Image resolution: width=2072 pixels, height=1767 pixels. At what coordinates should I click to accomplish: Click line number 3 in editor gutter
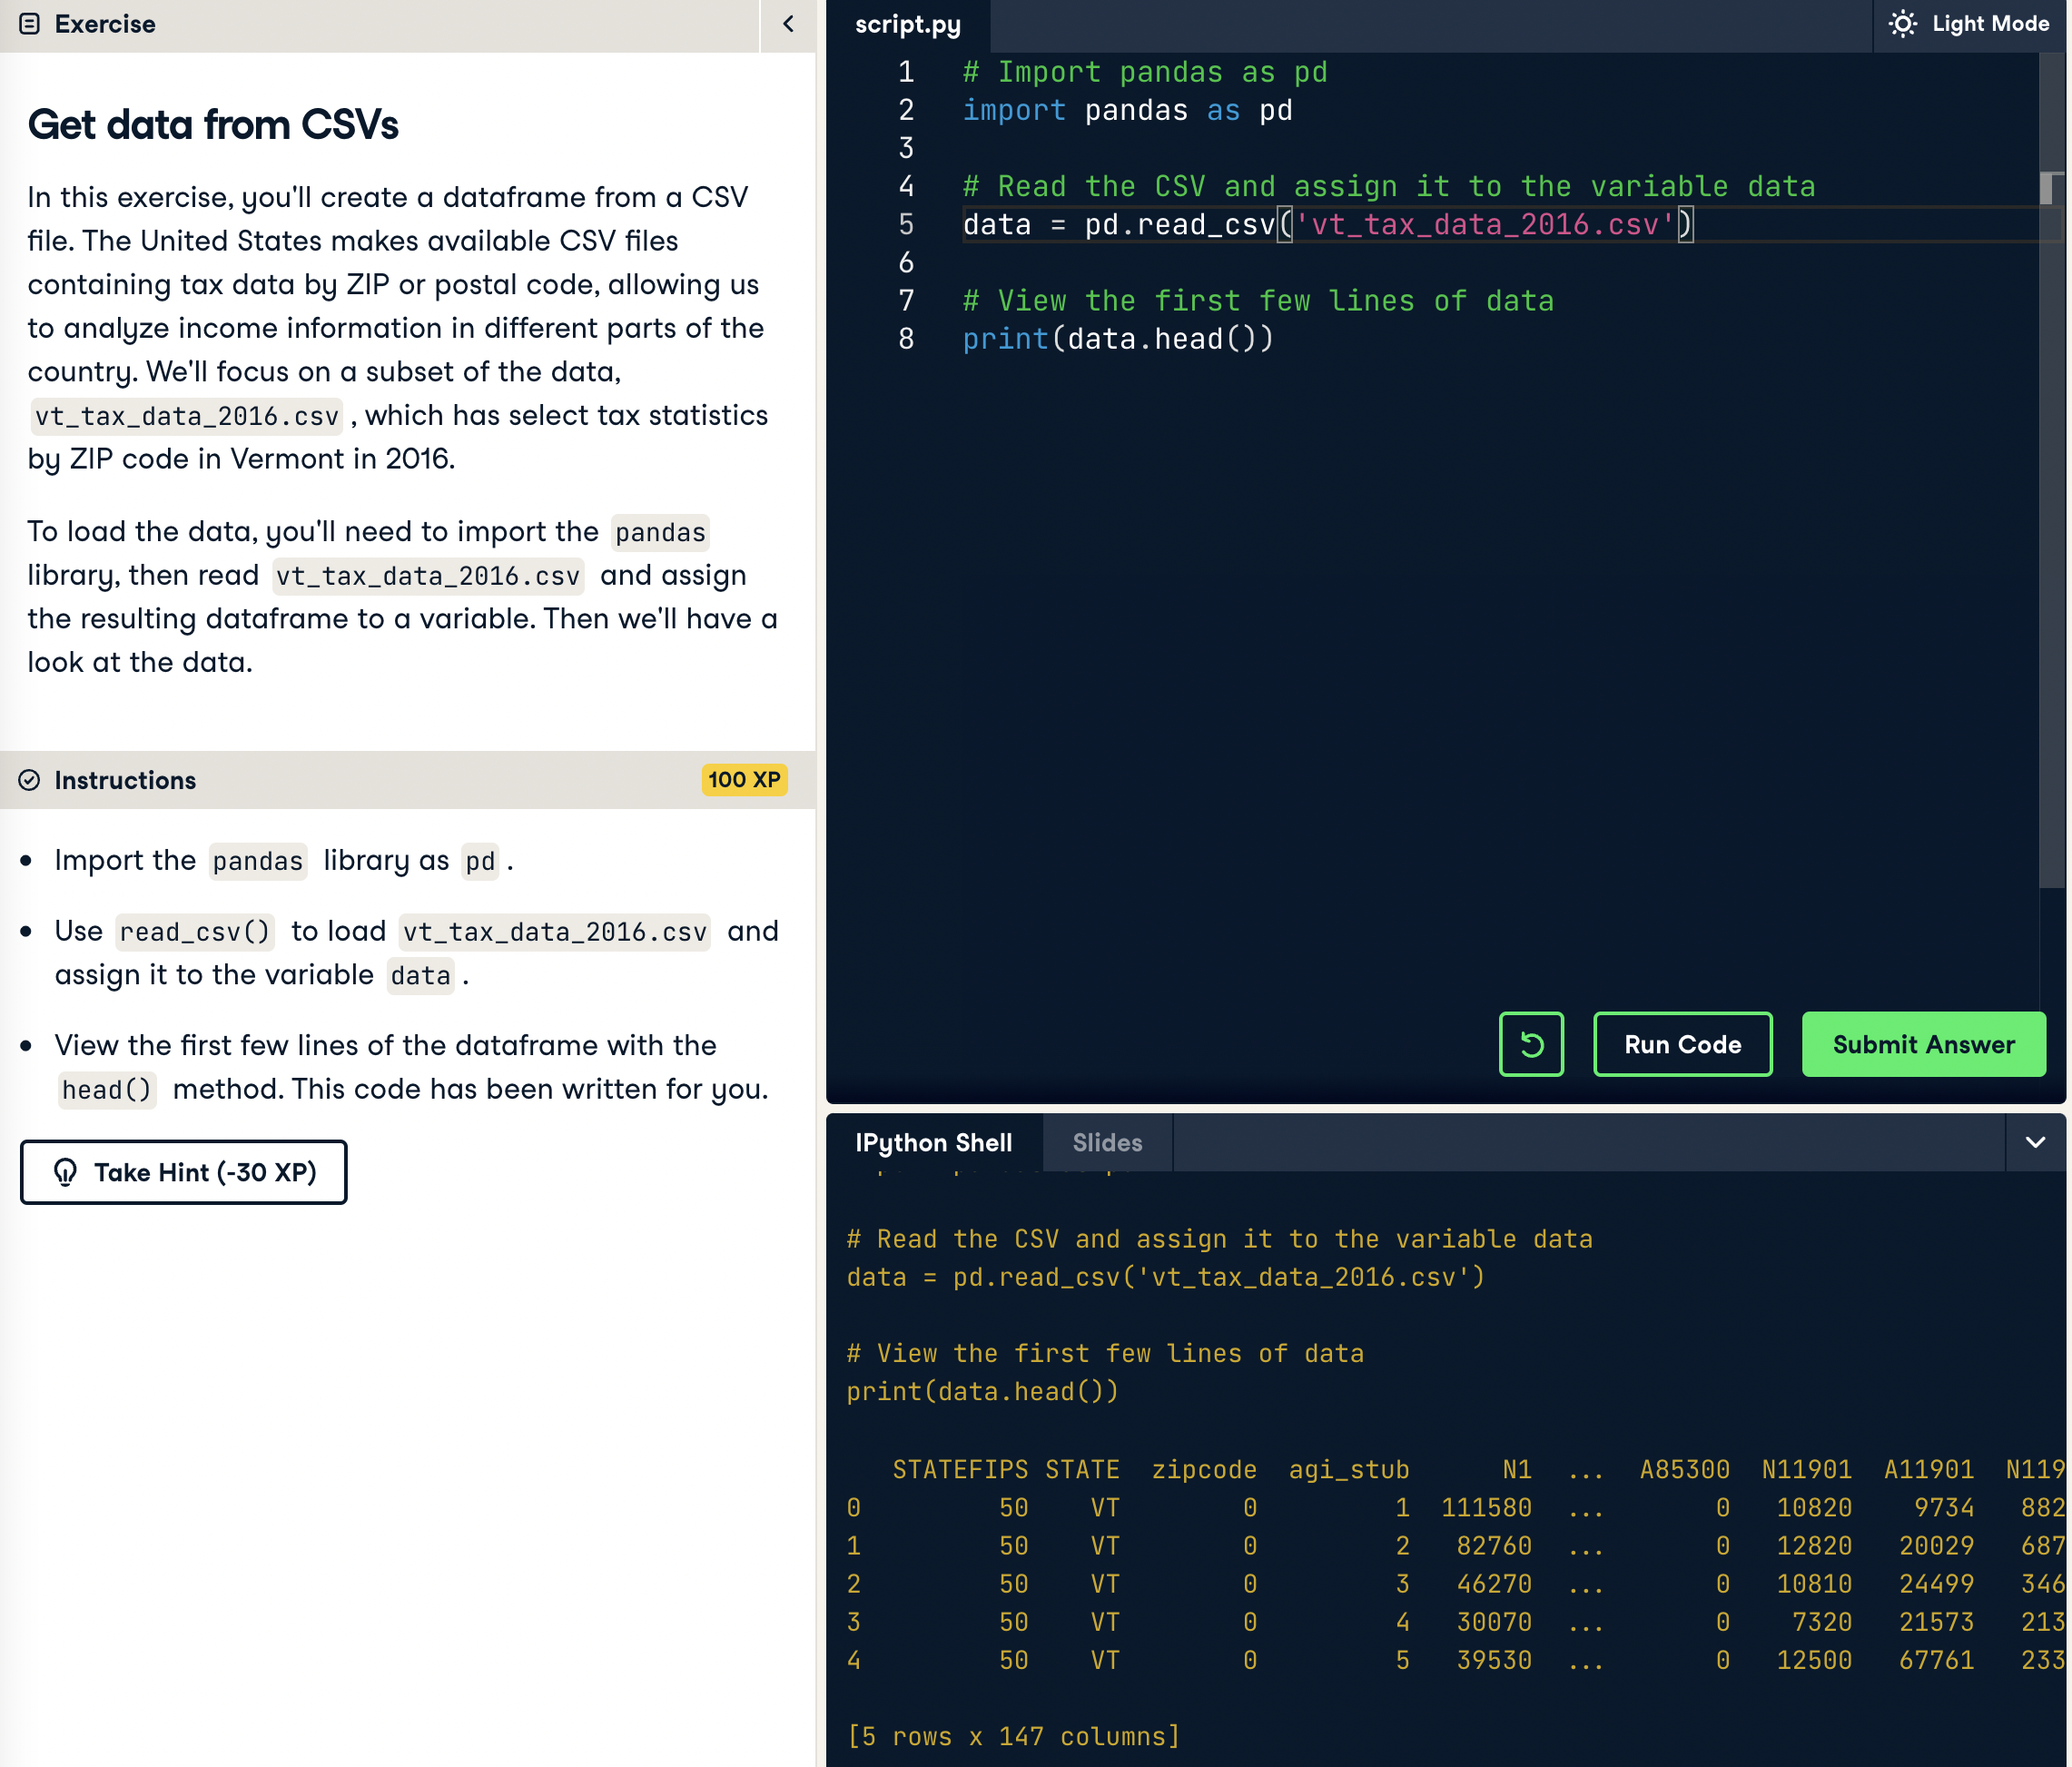click(906, 149)
